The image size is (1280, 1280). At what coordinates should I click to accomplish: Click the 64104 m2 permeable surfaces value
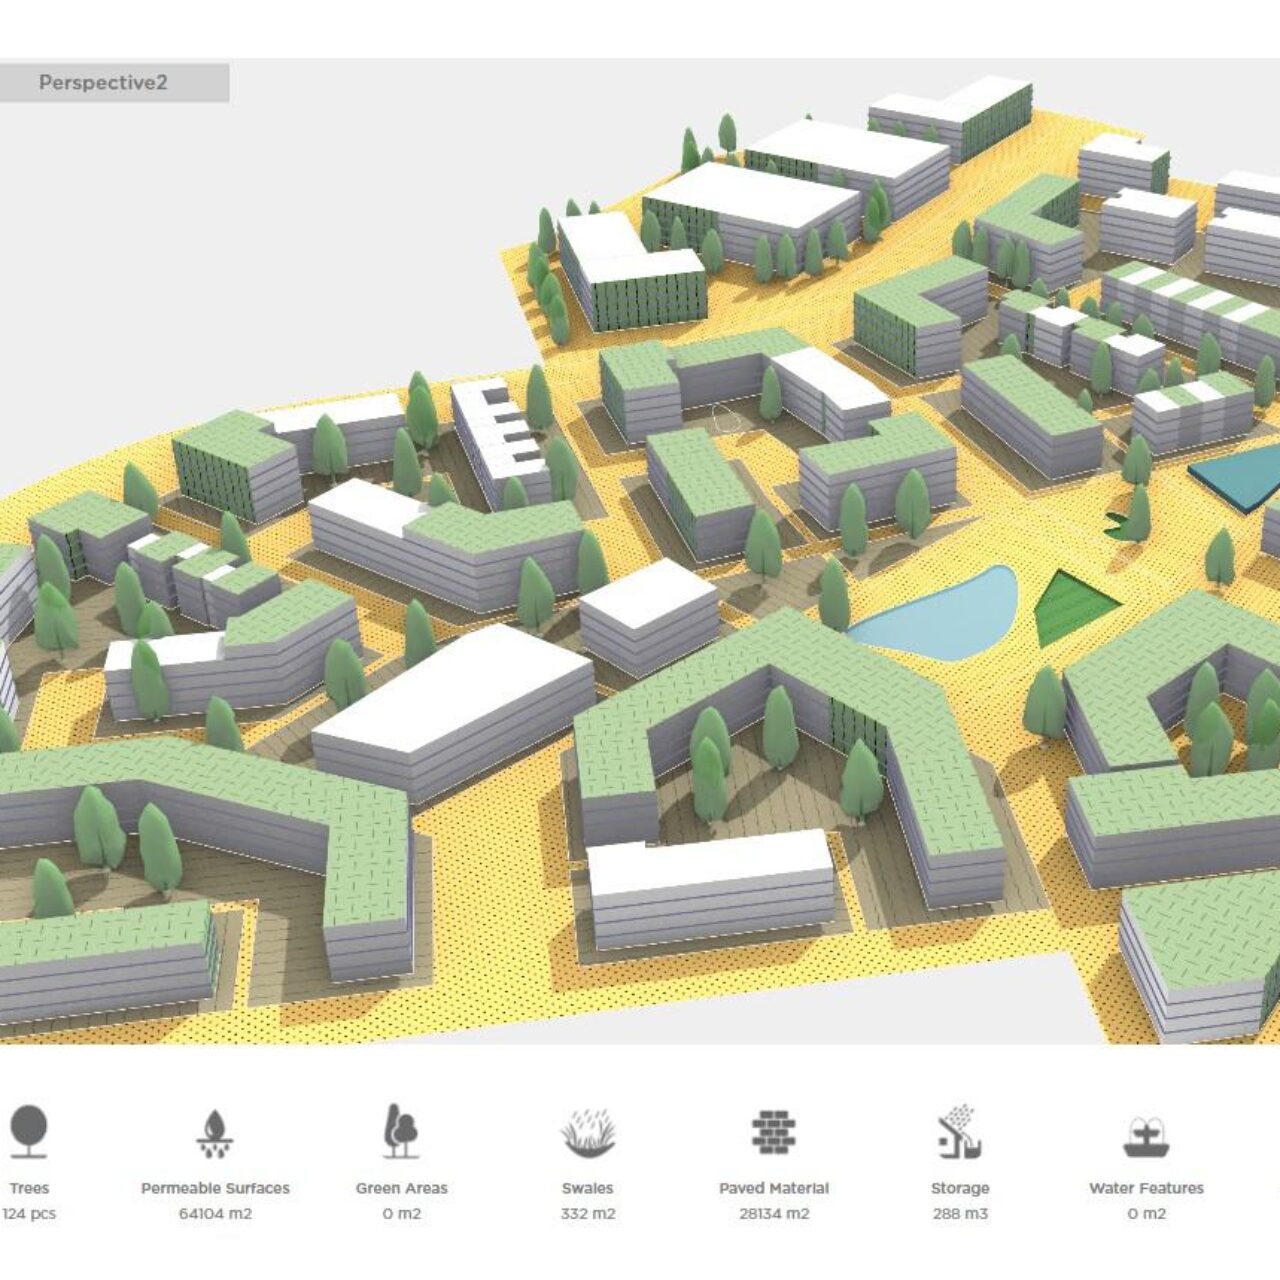[215, 1214]
